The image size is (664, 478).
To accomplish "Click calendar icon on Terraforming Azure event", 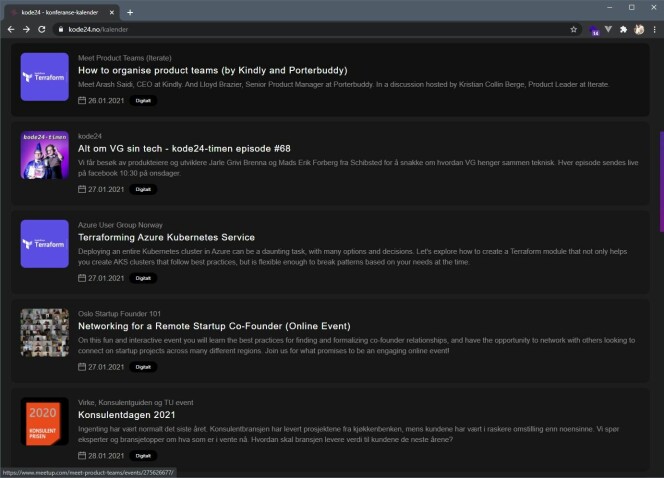I will [82, 278].
